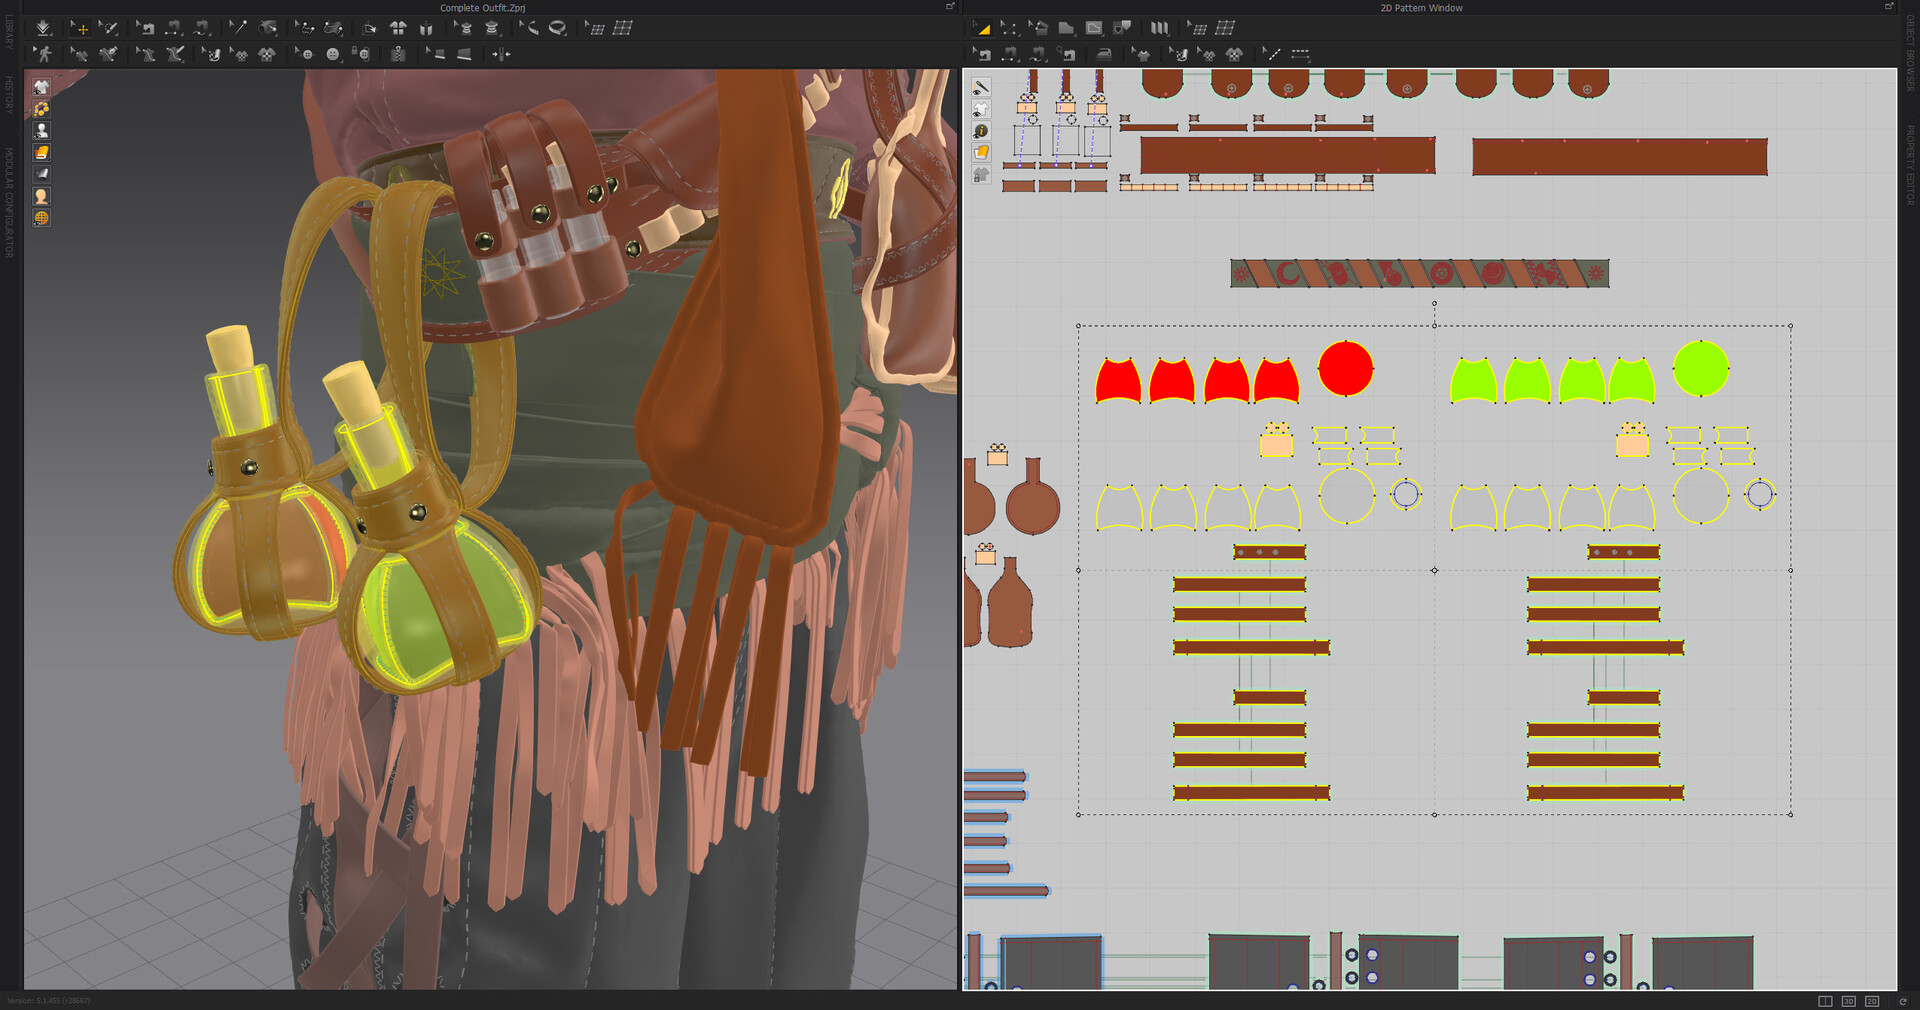Select the Steam iron tool in 2D toolbar
Image resolution: width=1920 pixels, height=1010 pixels.
coord(1104,54)
